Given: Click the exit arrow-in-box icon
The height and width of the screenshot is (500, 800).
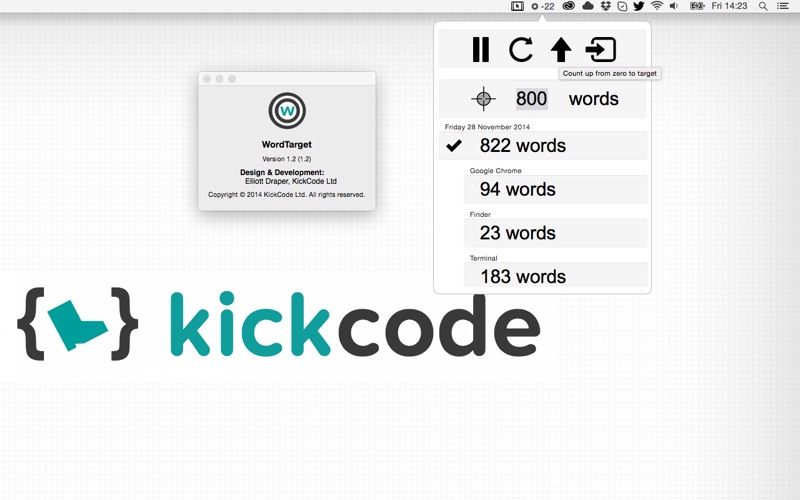Looking at the screenshot, I should point(601,49).
